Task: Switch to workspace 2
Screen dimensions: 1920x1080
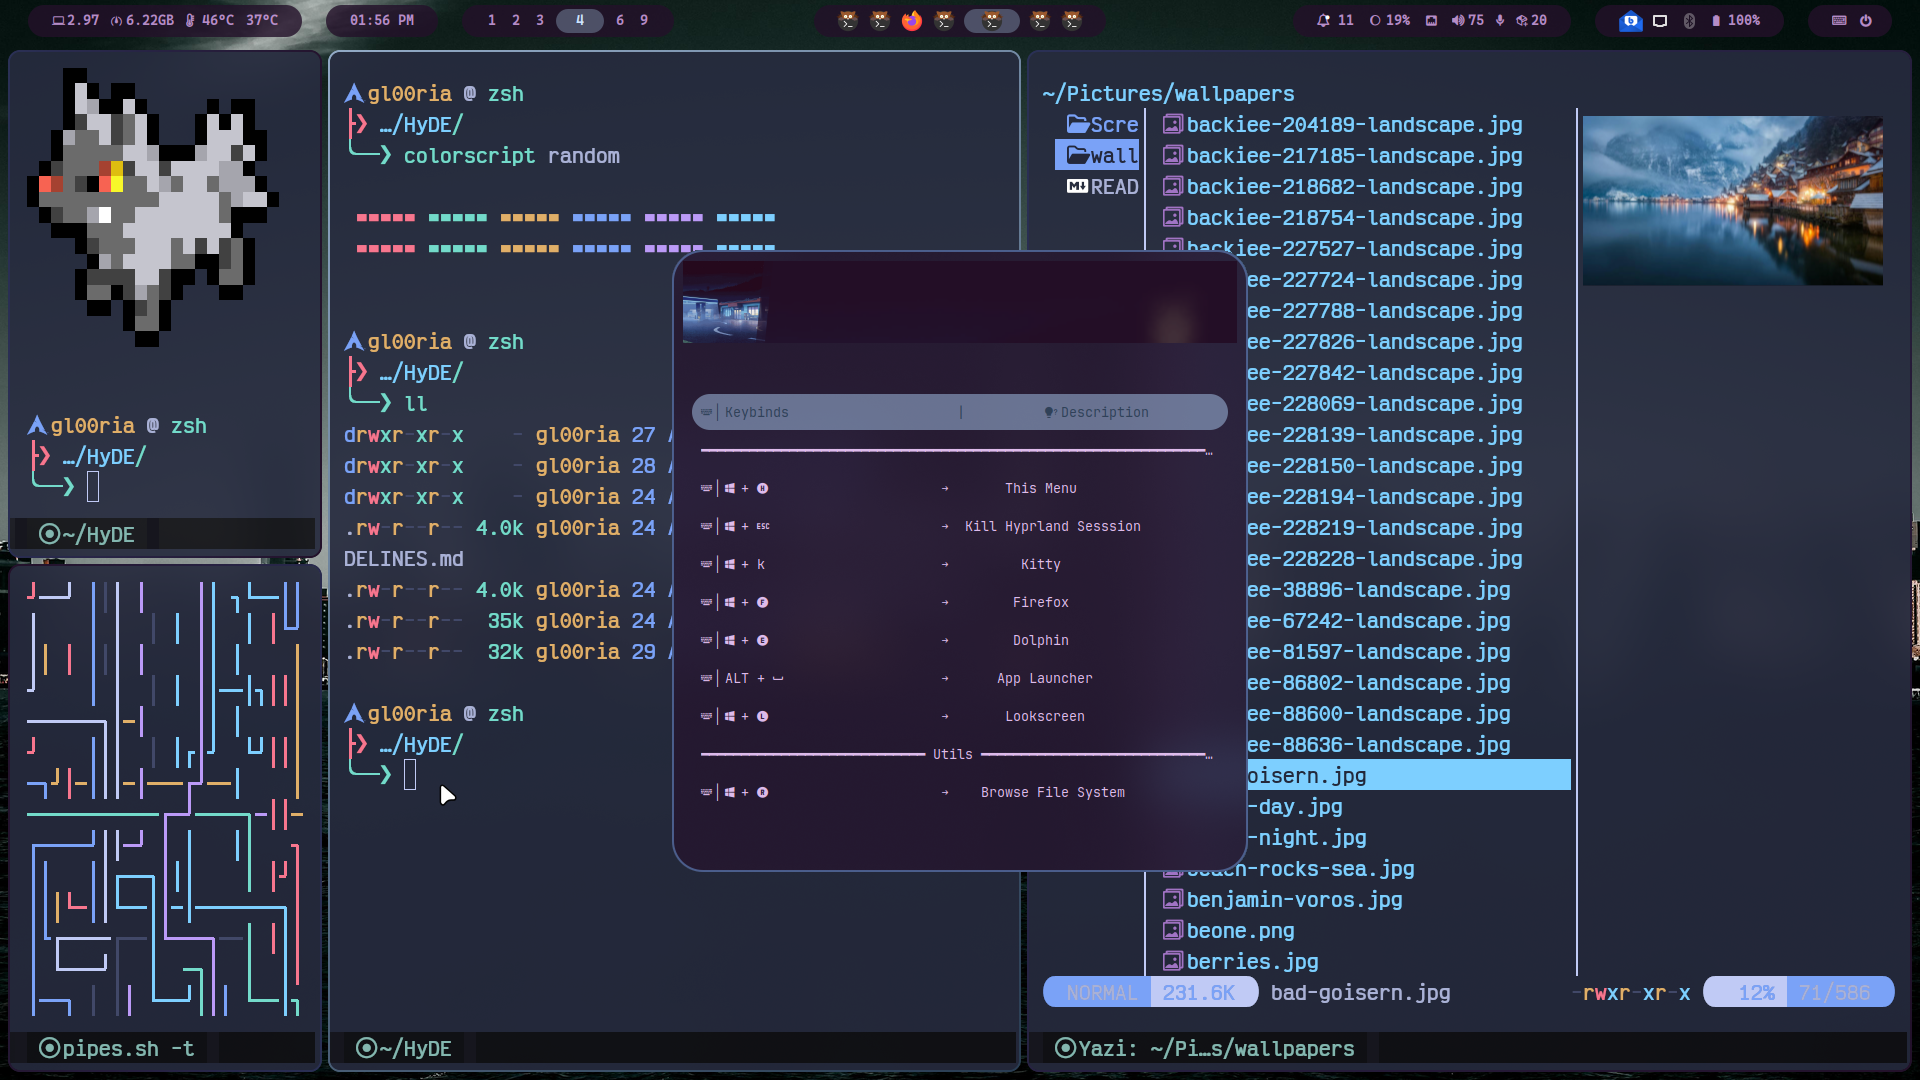Action: tap(516, 20)
